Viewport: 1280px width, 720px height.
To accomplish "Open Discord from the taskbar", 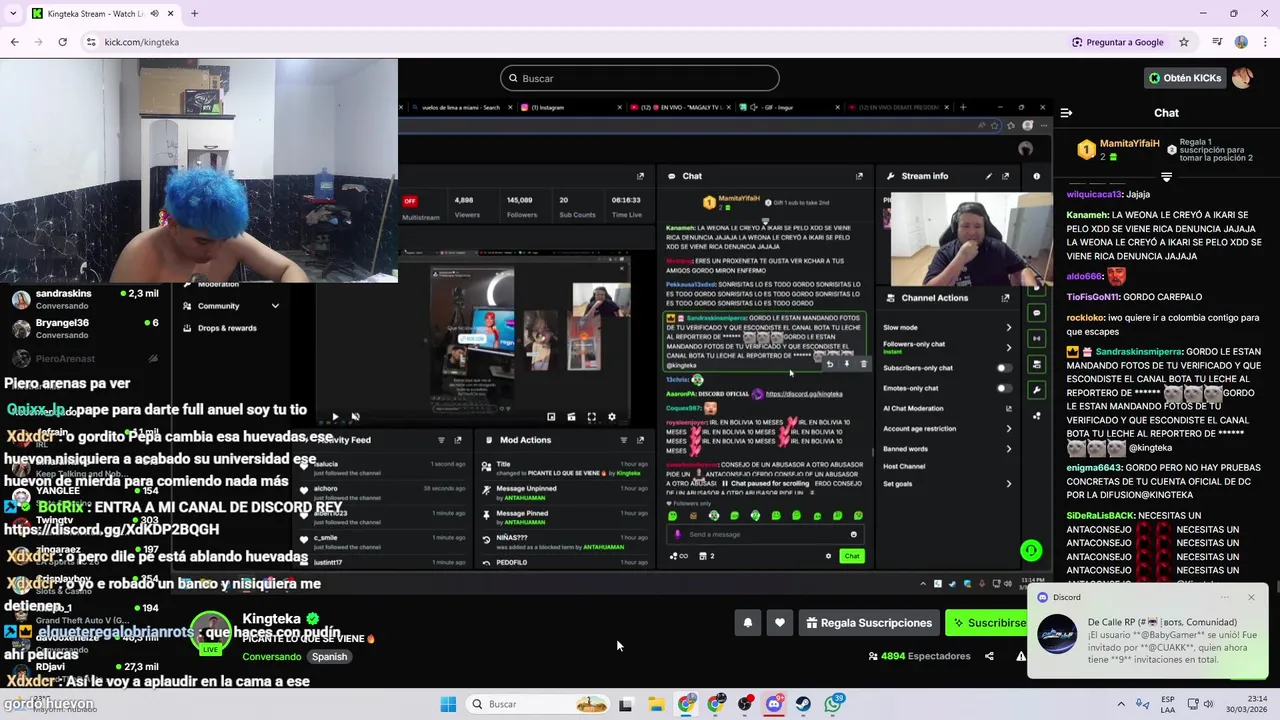I will click(774, 704).
